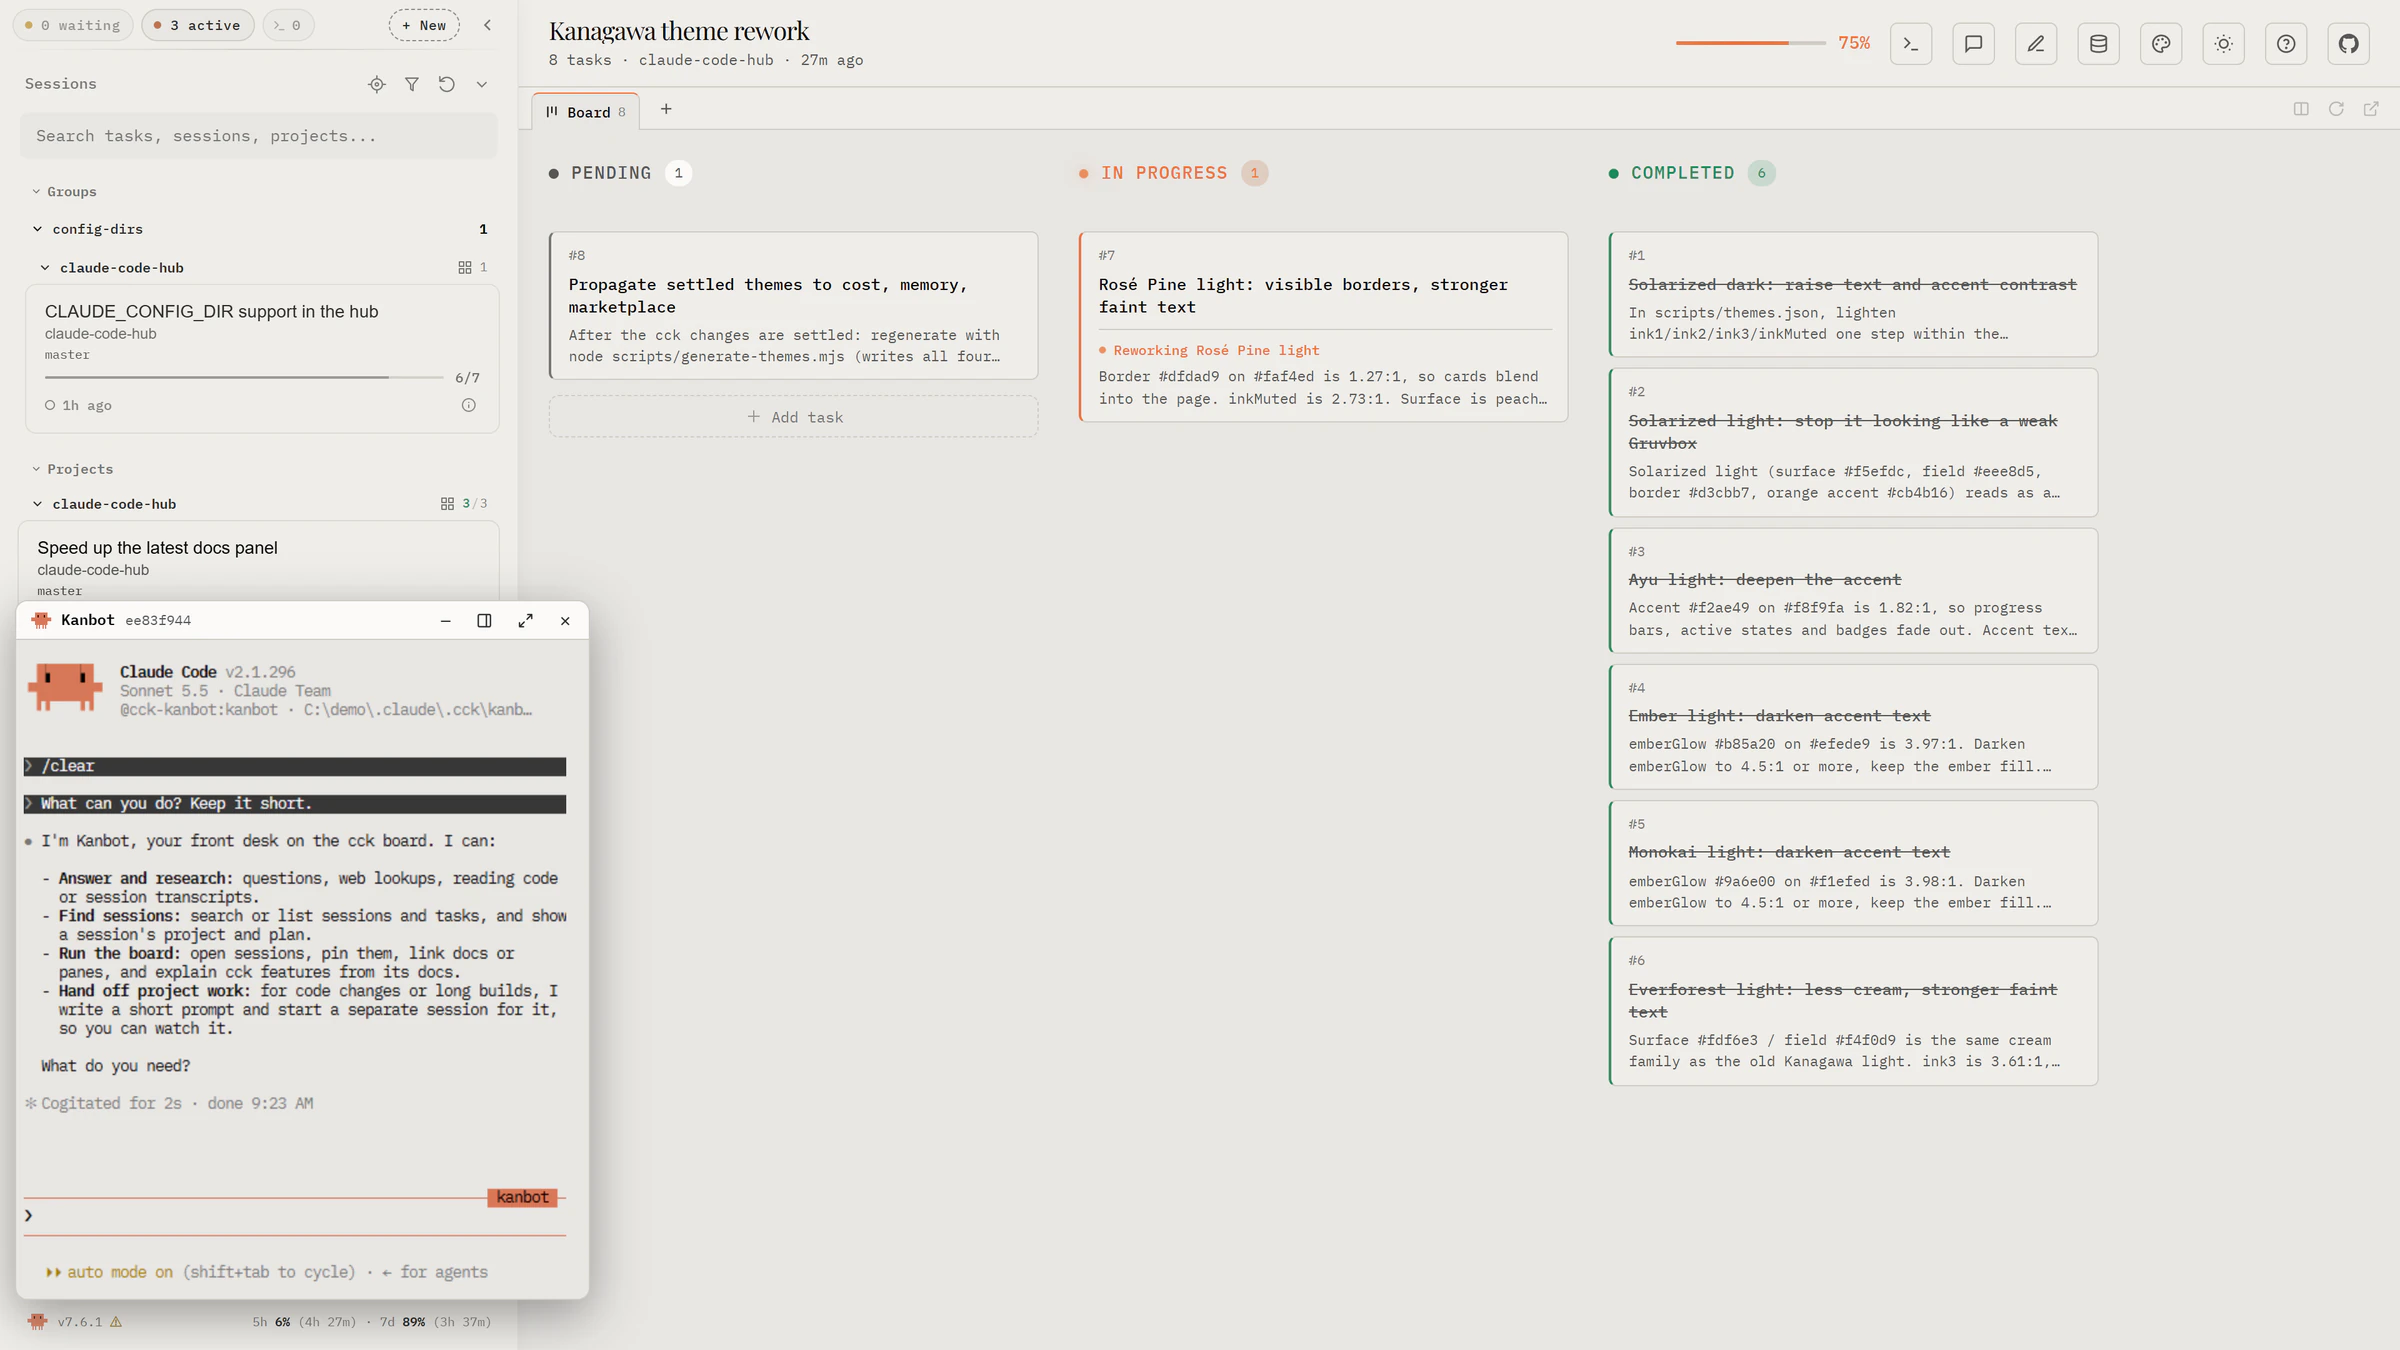The width and height of the screenshot is (2400, 1350).
Task: Open completed task #3 Ayu light card
Action: coord(1853,591)
